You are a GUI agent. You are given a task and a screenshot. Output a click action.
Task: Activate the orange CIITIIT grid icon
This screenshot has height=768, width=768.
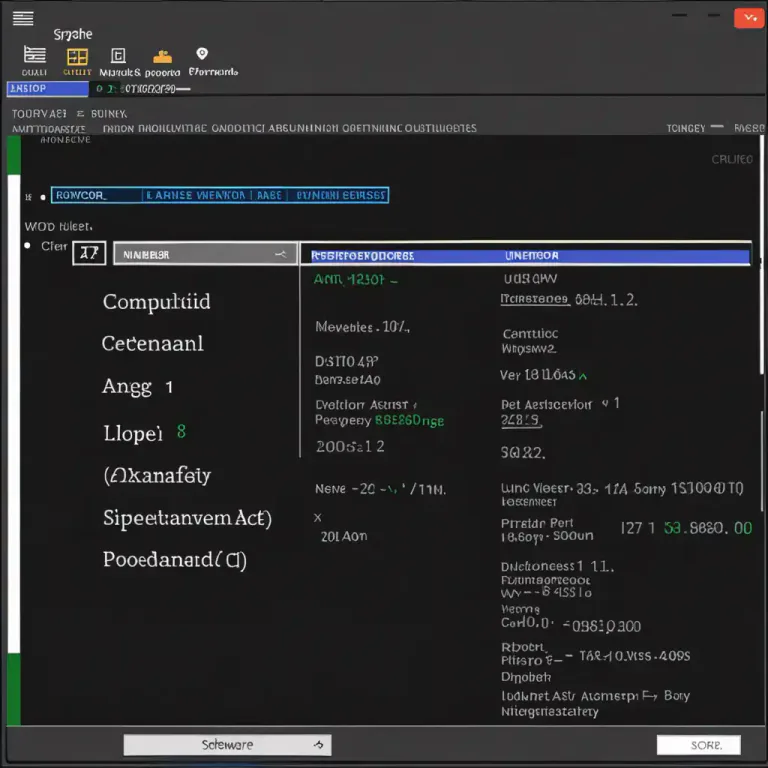tap(77, 57)
